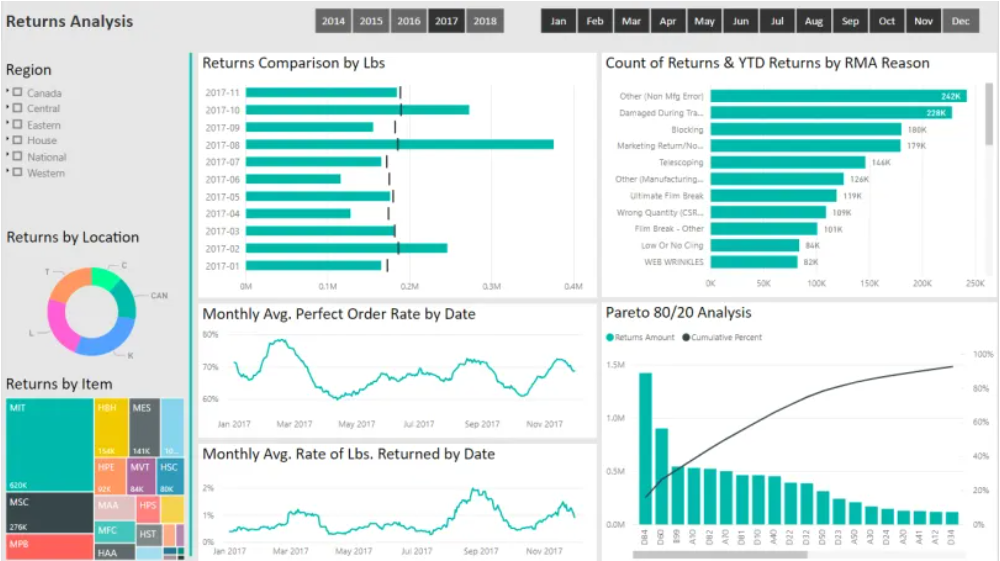Click the Other (Non Mfg Error) 242K bar
This screenshot has height=561, width=1000.
(x=839, y=96)
